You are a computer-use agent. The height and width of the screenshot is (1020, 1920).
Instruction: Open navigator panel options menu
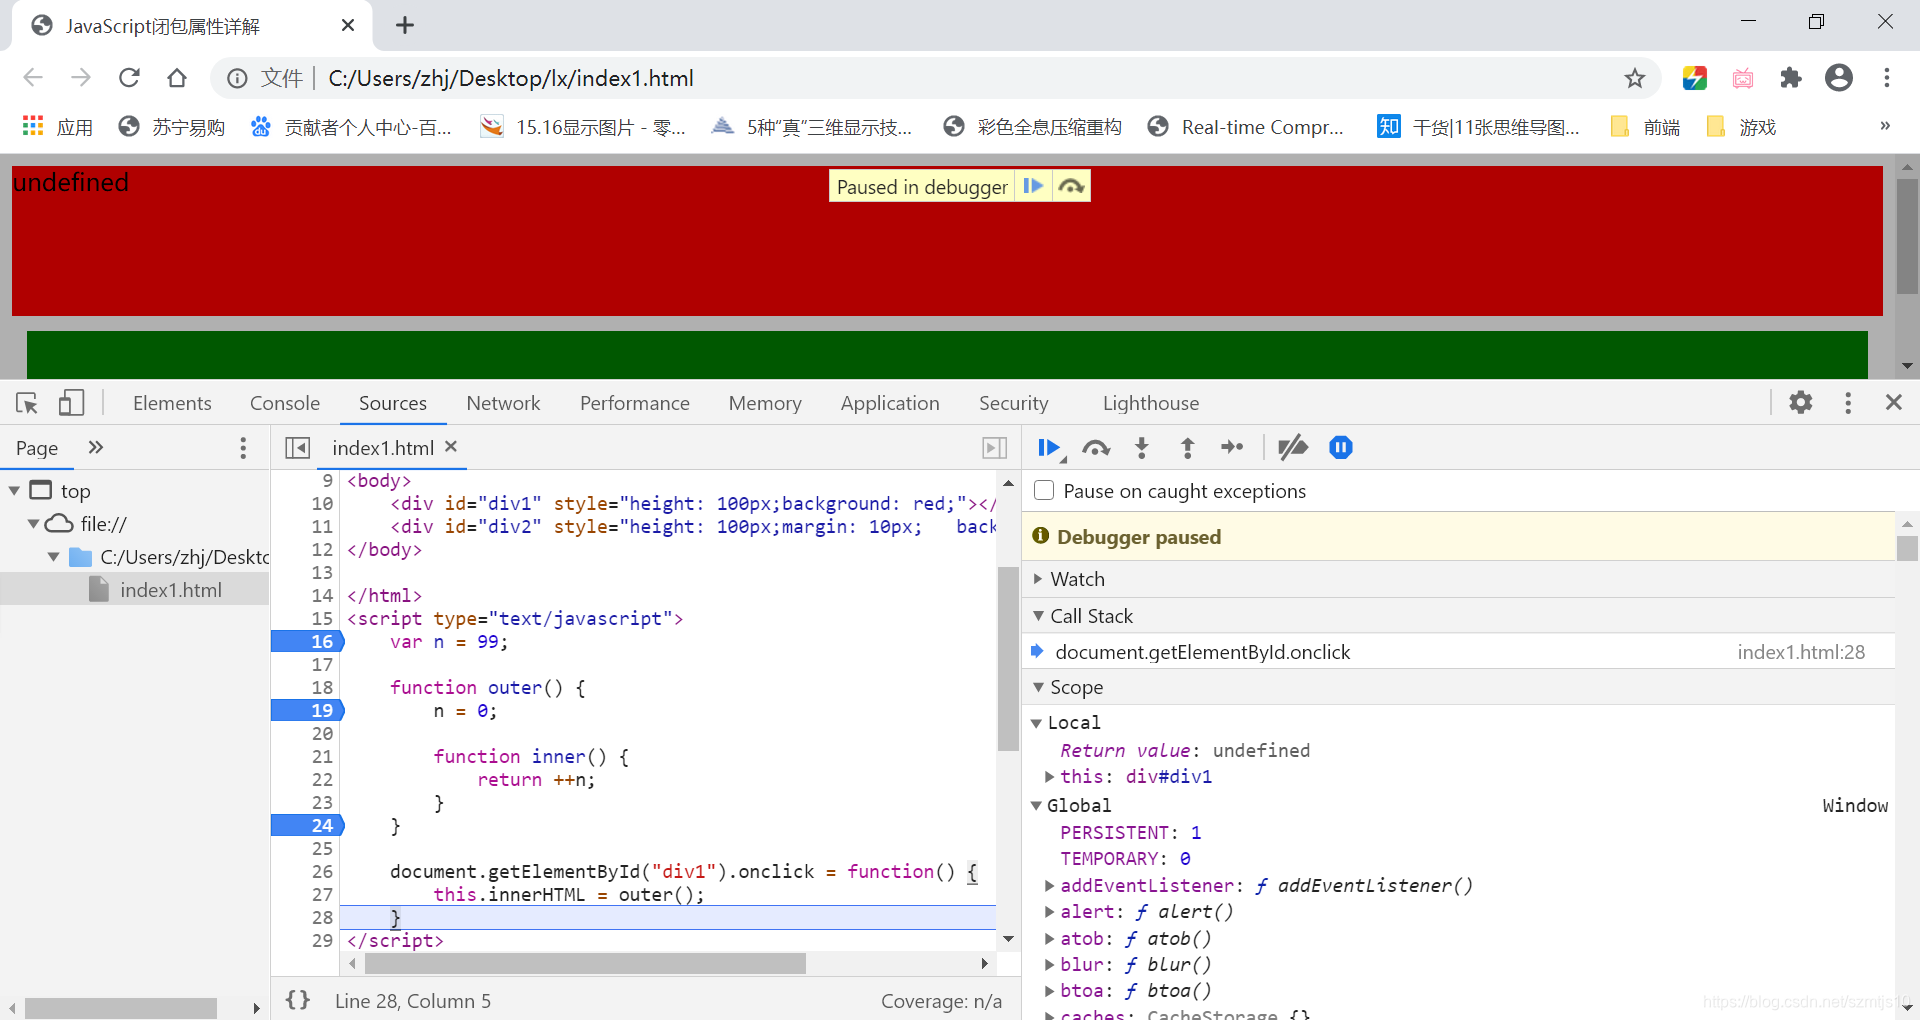pyautogui.click(x=243, y=448)
